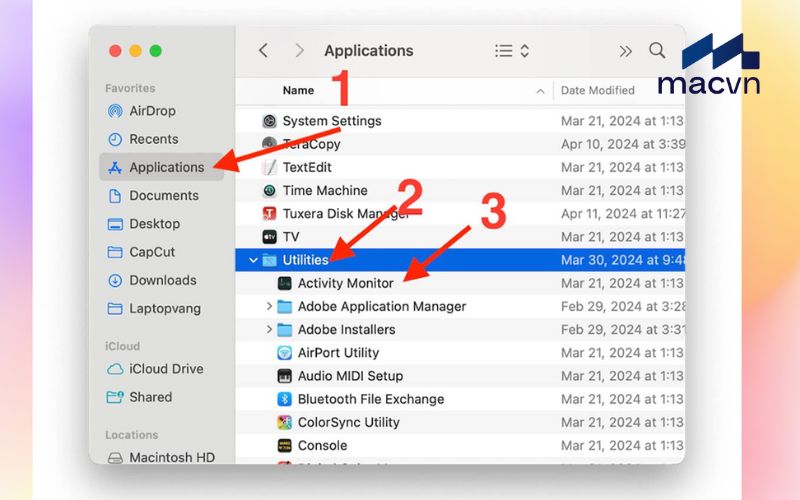Open Documents in the sidebar
This screenshot has height=500, width=800.
tap(161, 195)
